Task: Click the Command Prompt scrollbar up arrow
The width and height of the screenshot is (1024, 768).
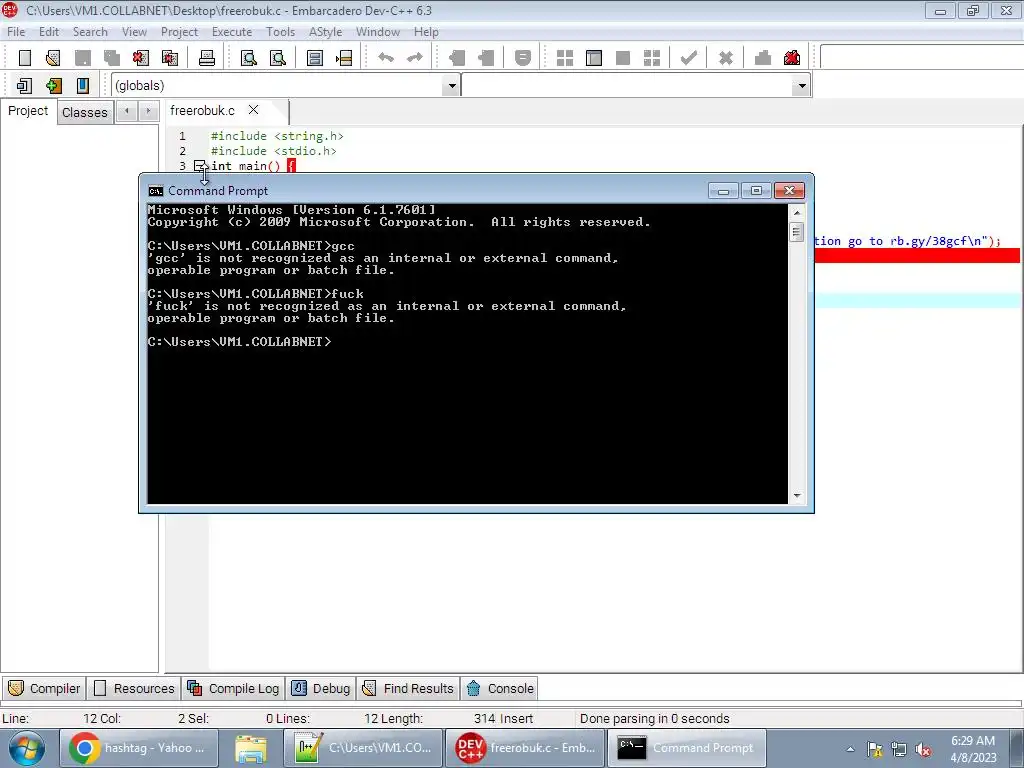Action: point(797,212)
